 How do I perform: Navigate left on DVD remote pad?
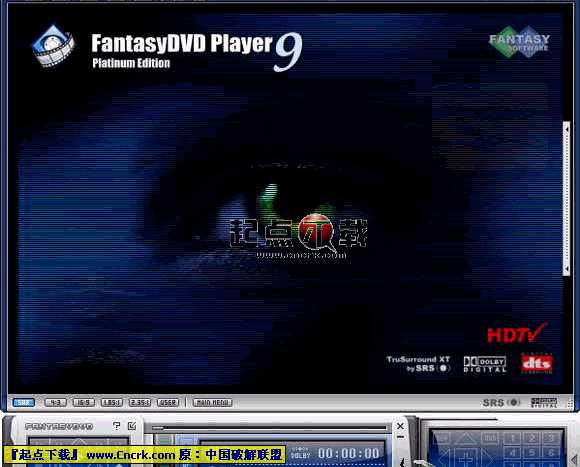(x=446, y=458)
